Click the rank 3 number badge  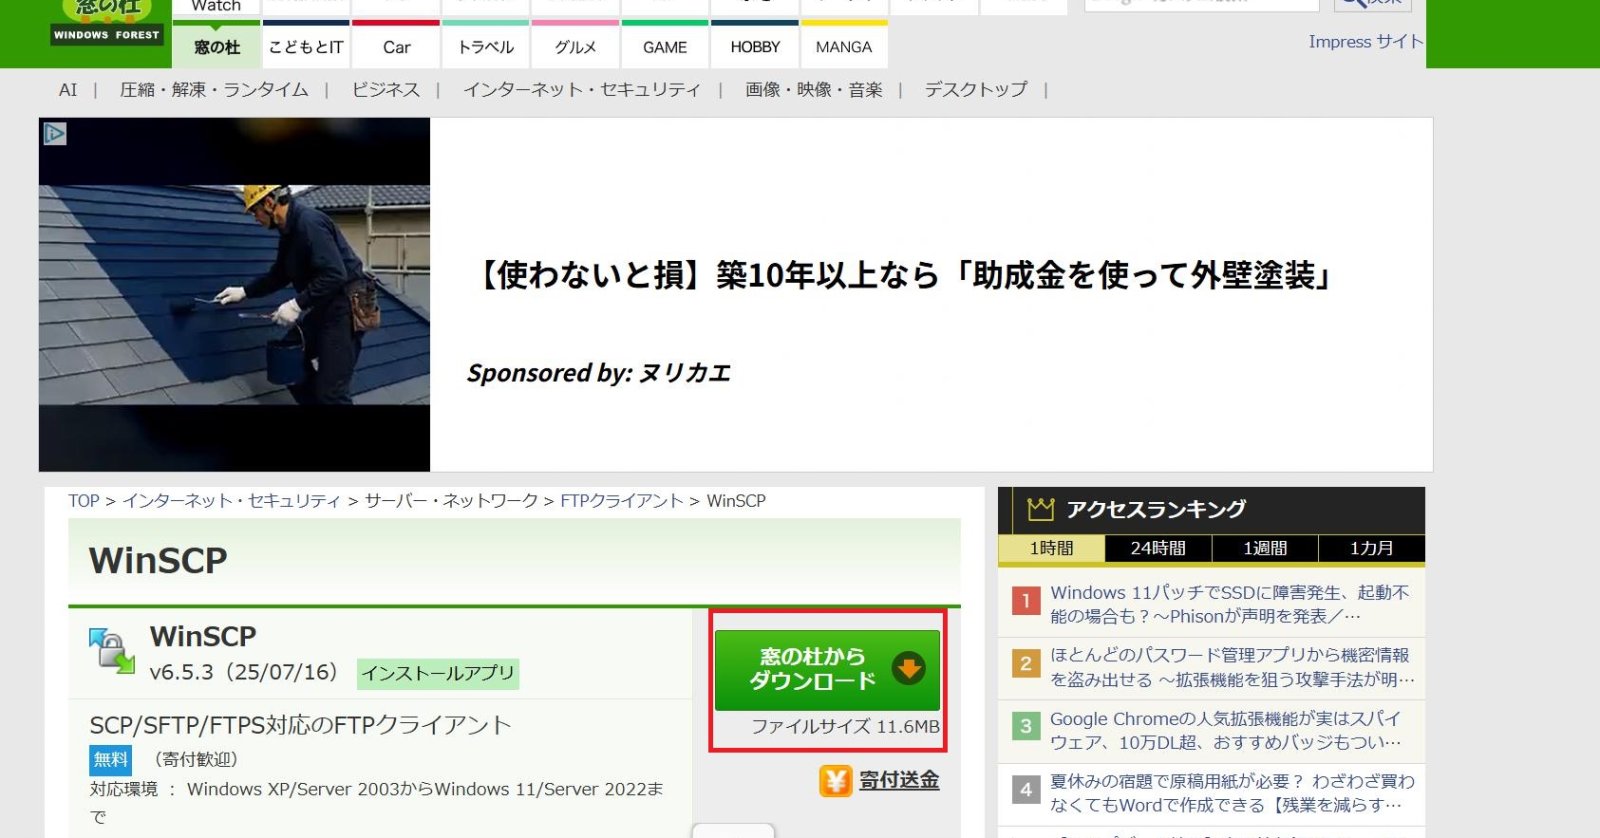click(1026, 726)
